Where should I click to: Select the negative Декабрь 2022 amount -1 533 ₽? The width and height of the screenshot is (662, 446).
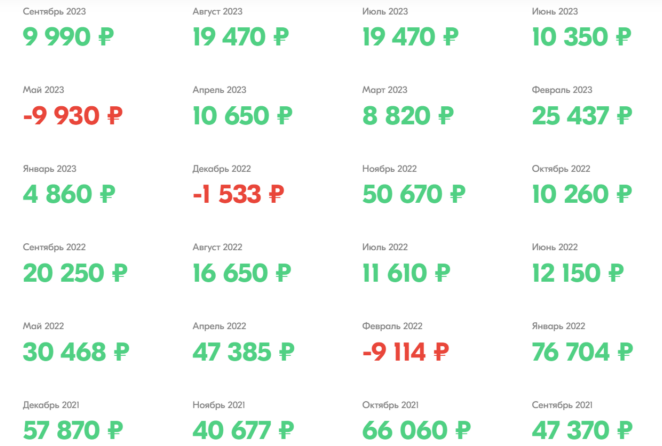pos(238,194)
